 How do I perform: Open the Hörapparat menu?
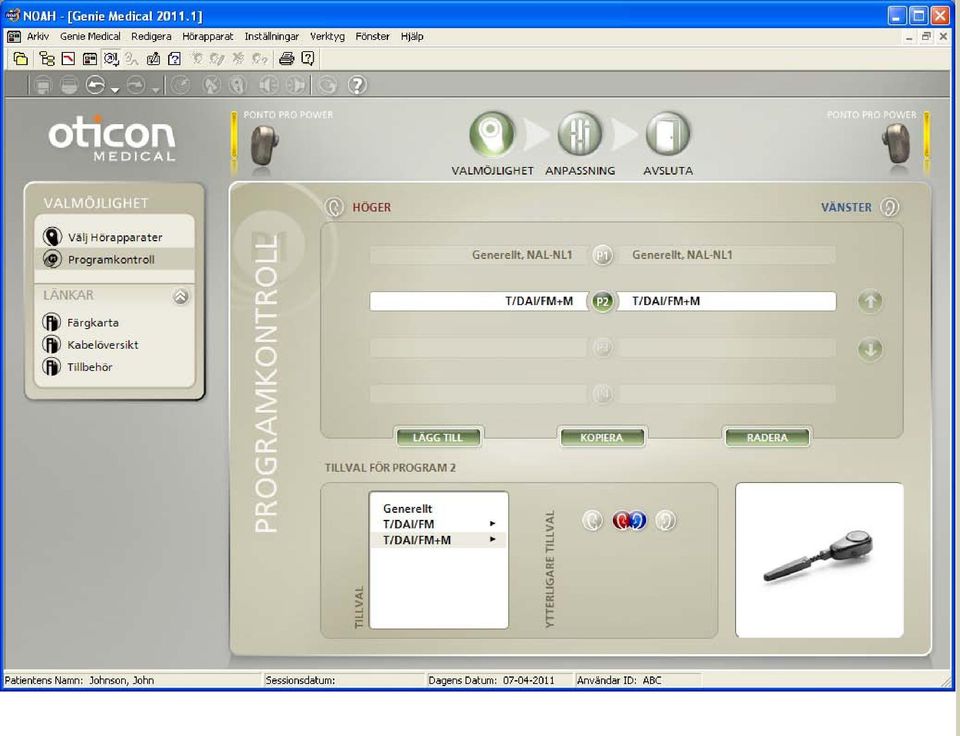[208, 37]
